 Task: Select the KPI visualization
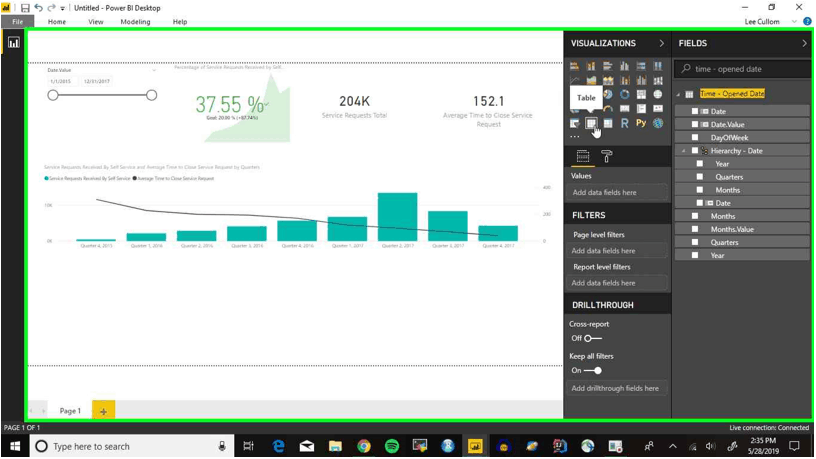(x=658, y=109)
